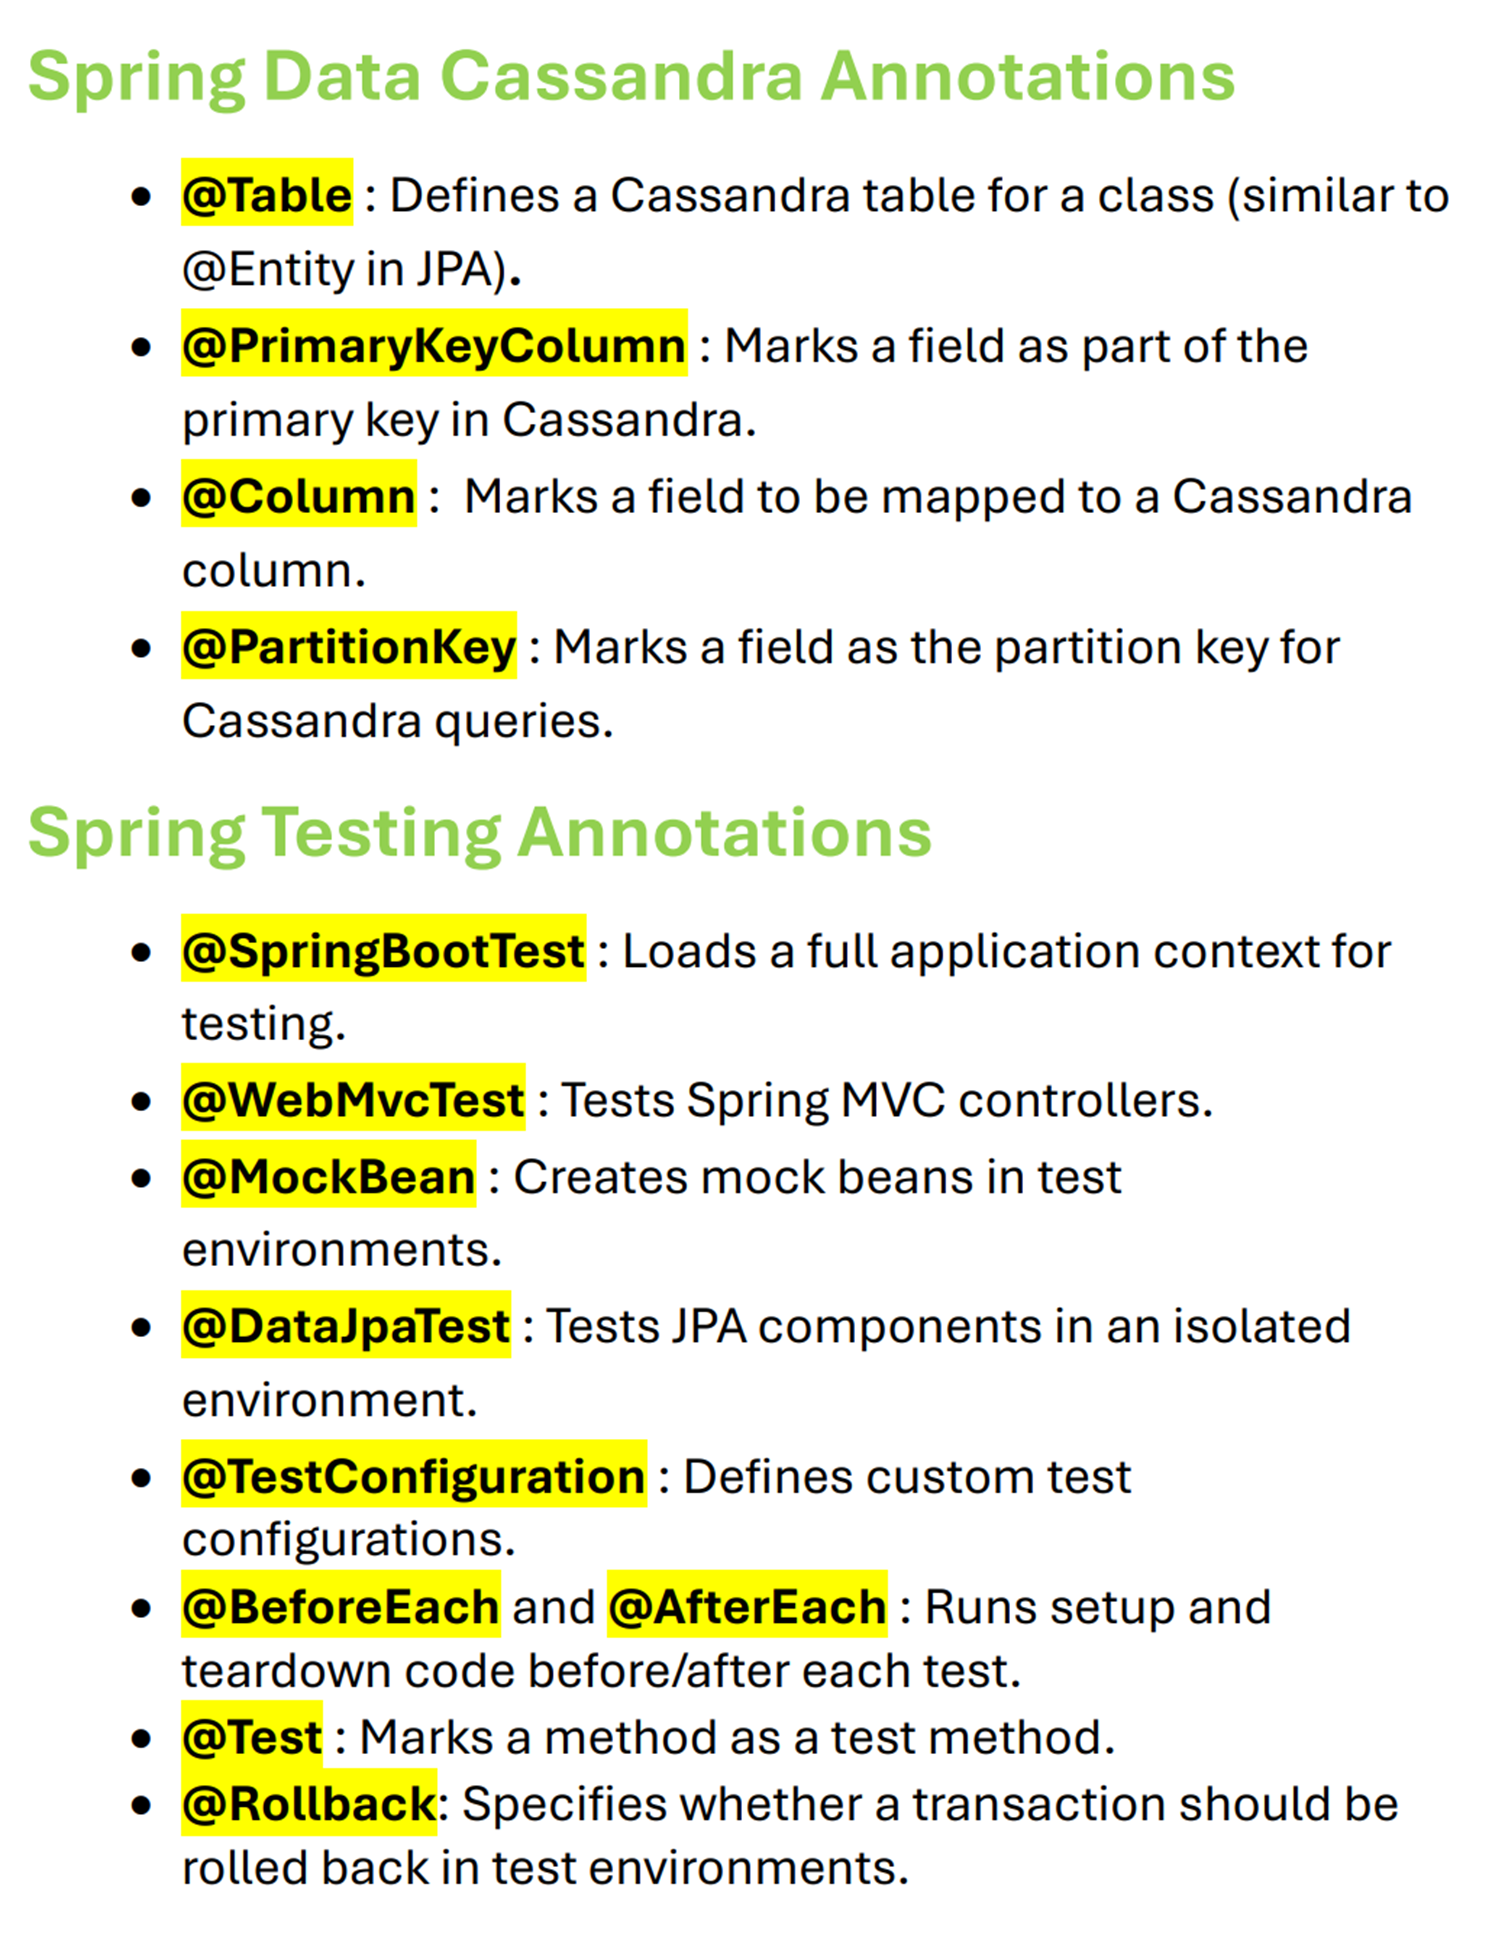
Task: Select the highlighted @TestConfiguration annotation
Action: pos(414,1476)
